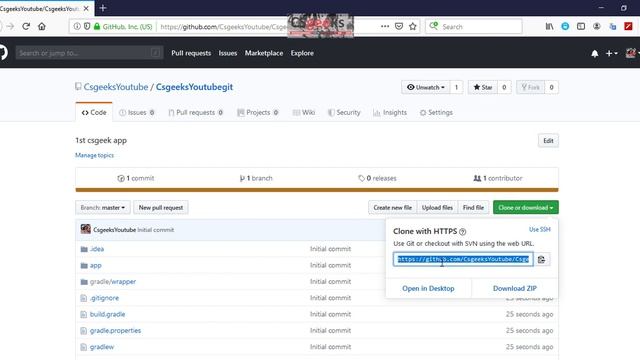
Task: Open the Wiki tab
Action: coord(304,113)
